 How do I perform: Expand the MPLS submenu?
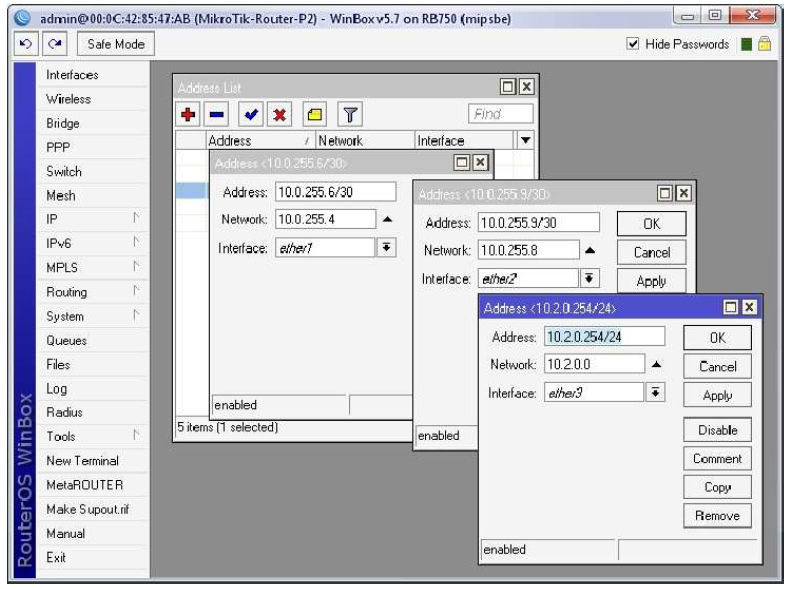click(x=92, y=267)
